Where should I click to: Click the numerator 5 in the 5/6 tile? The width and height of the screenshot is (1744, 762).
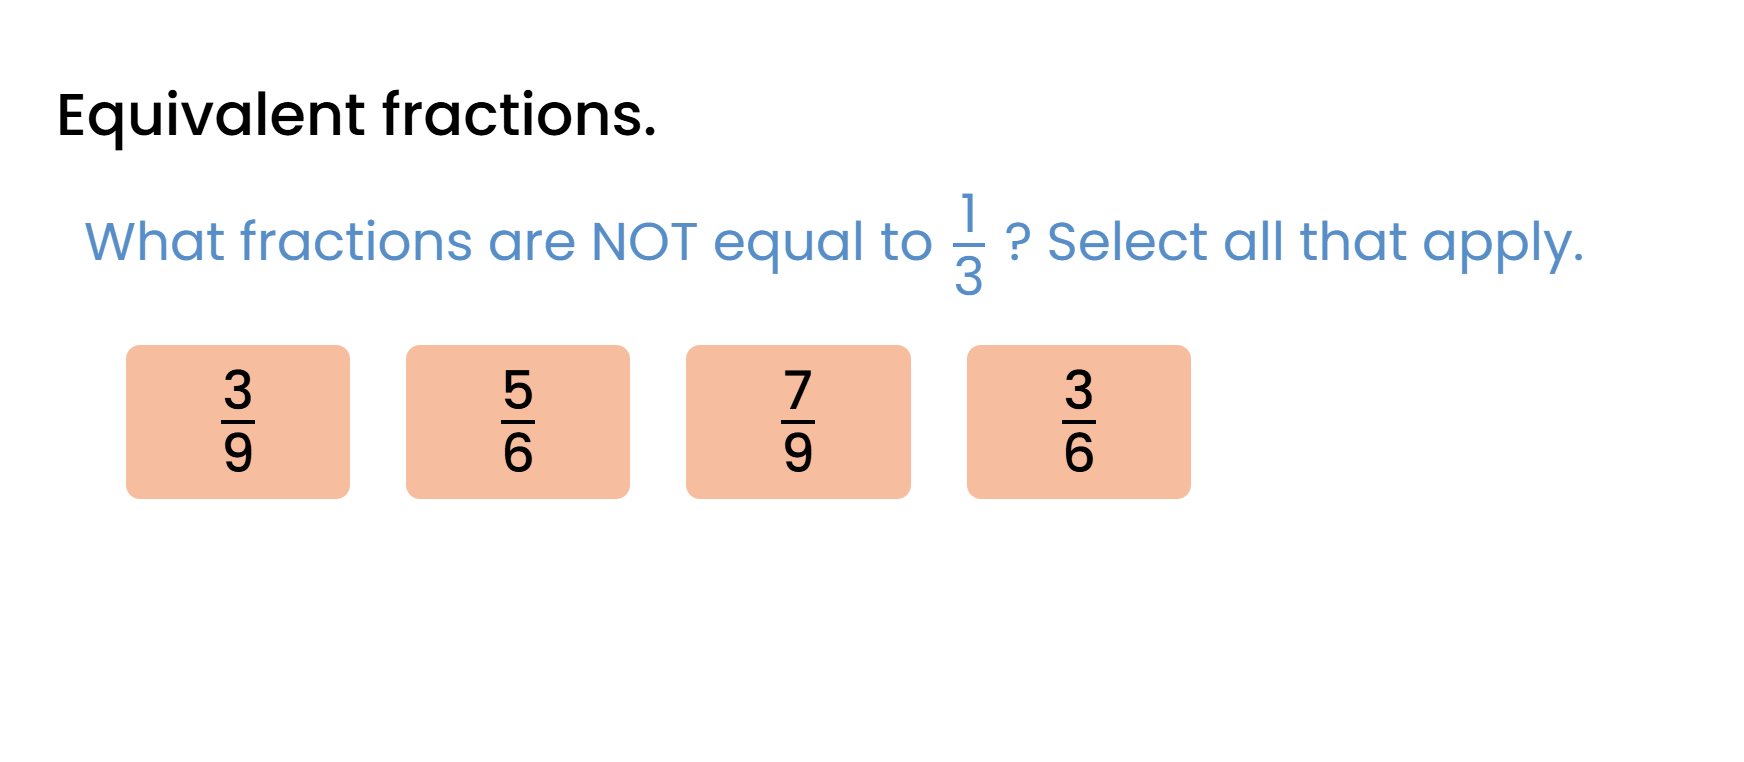click(518, 390)
